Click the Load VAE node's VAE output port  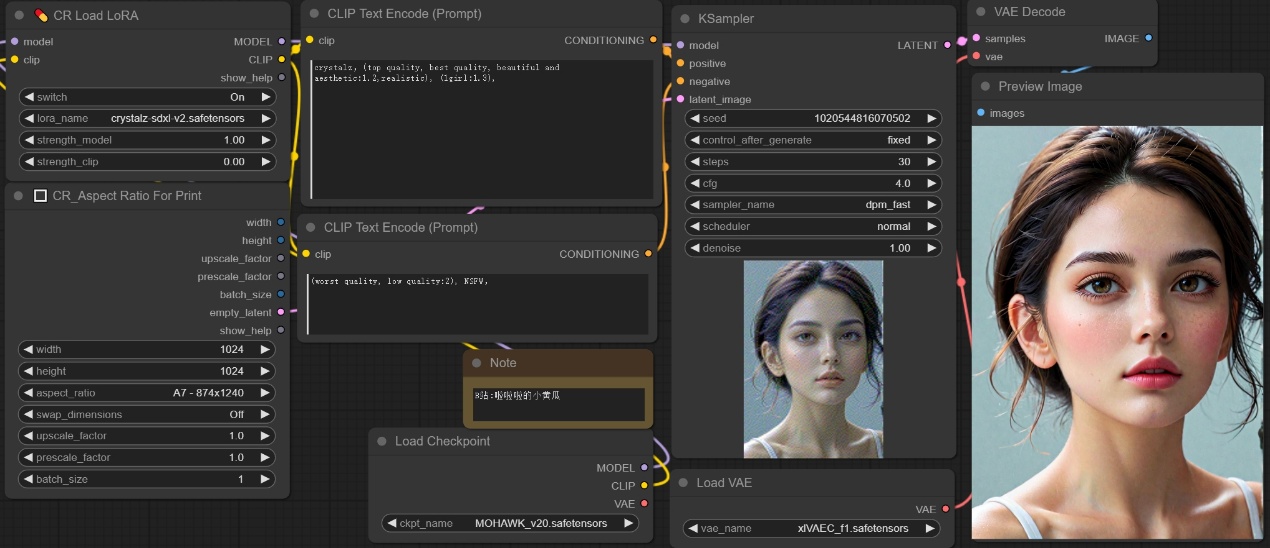(x=946, y=509)
